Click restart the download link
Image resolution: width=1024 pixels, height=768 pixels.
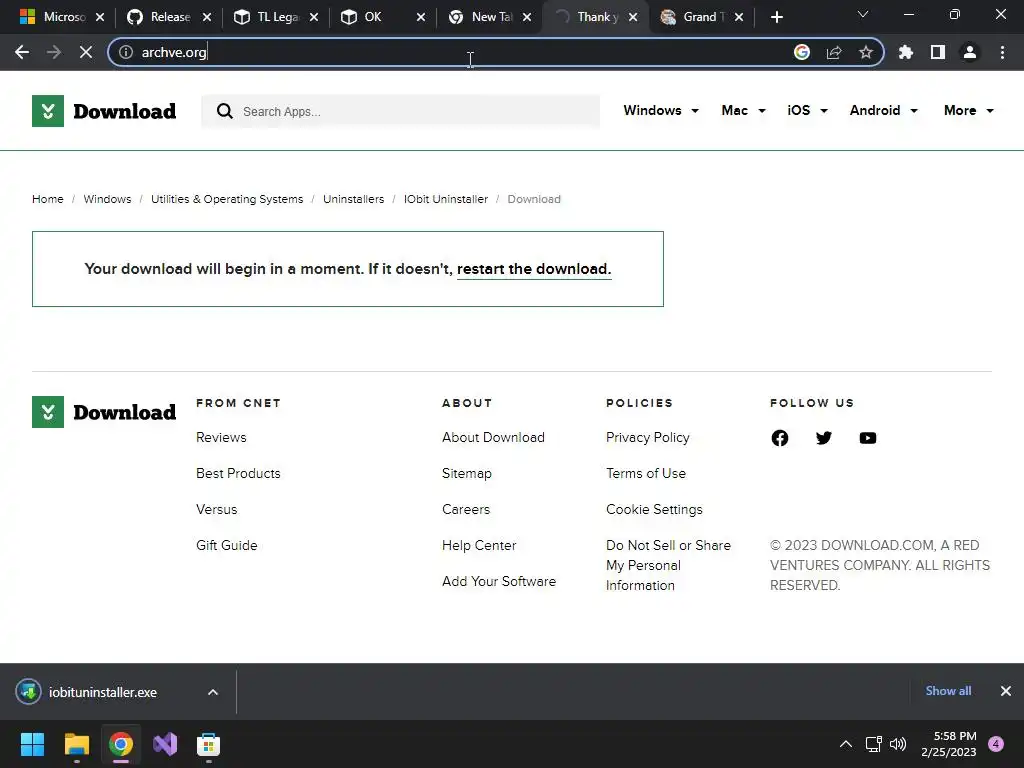pos(534,269)
